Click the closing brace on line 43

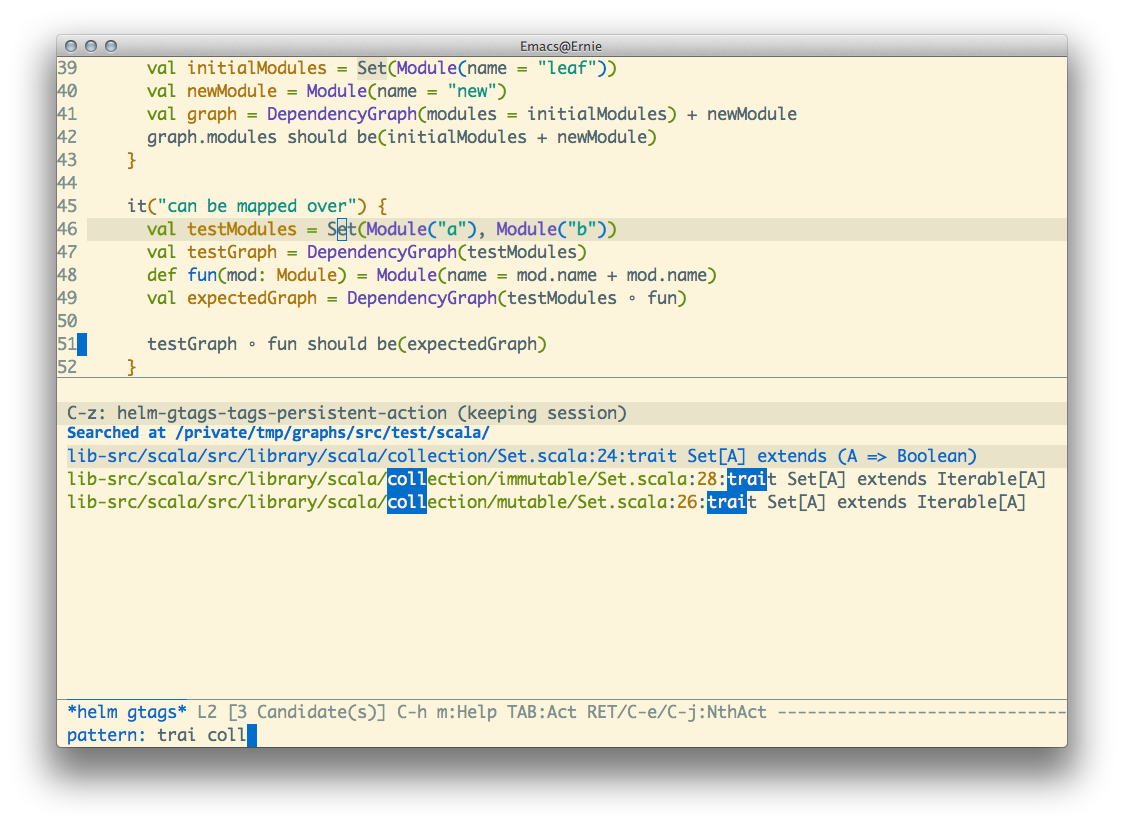[132, 160]
